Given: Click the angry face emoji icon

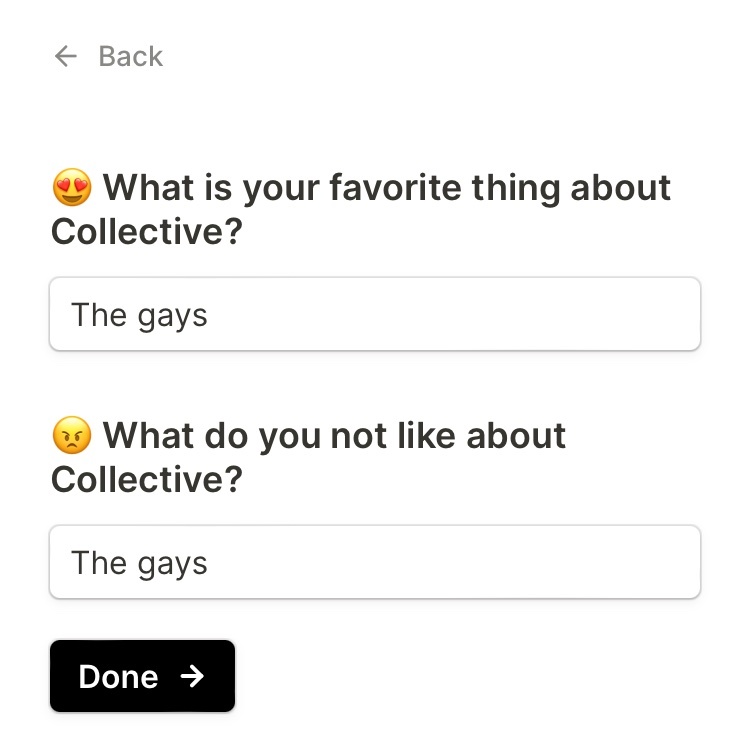Looking at the screenshot, I should (72, 435).
